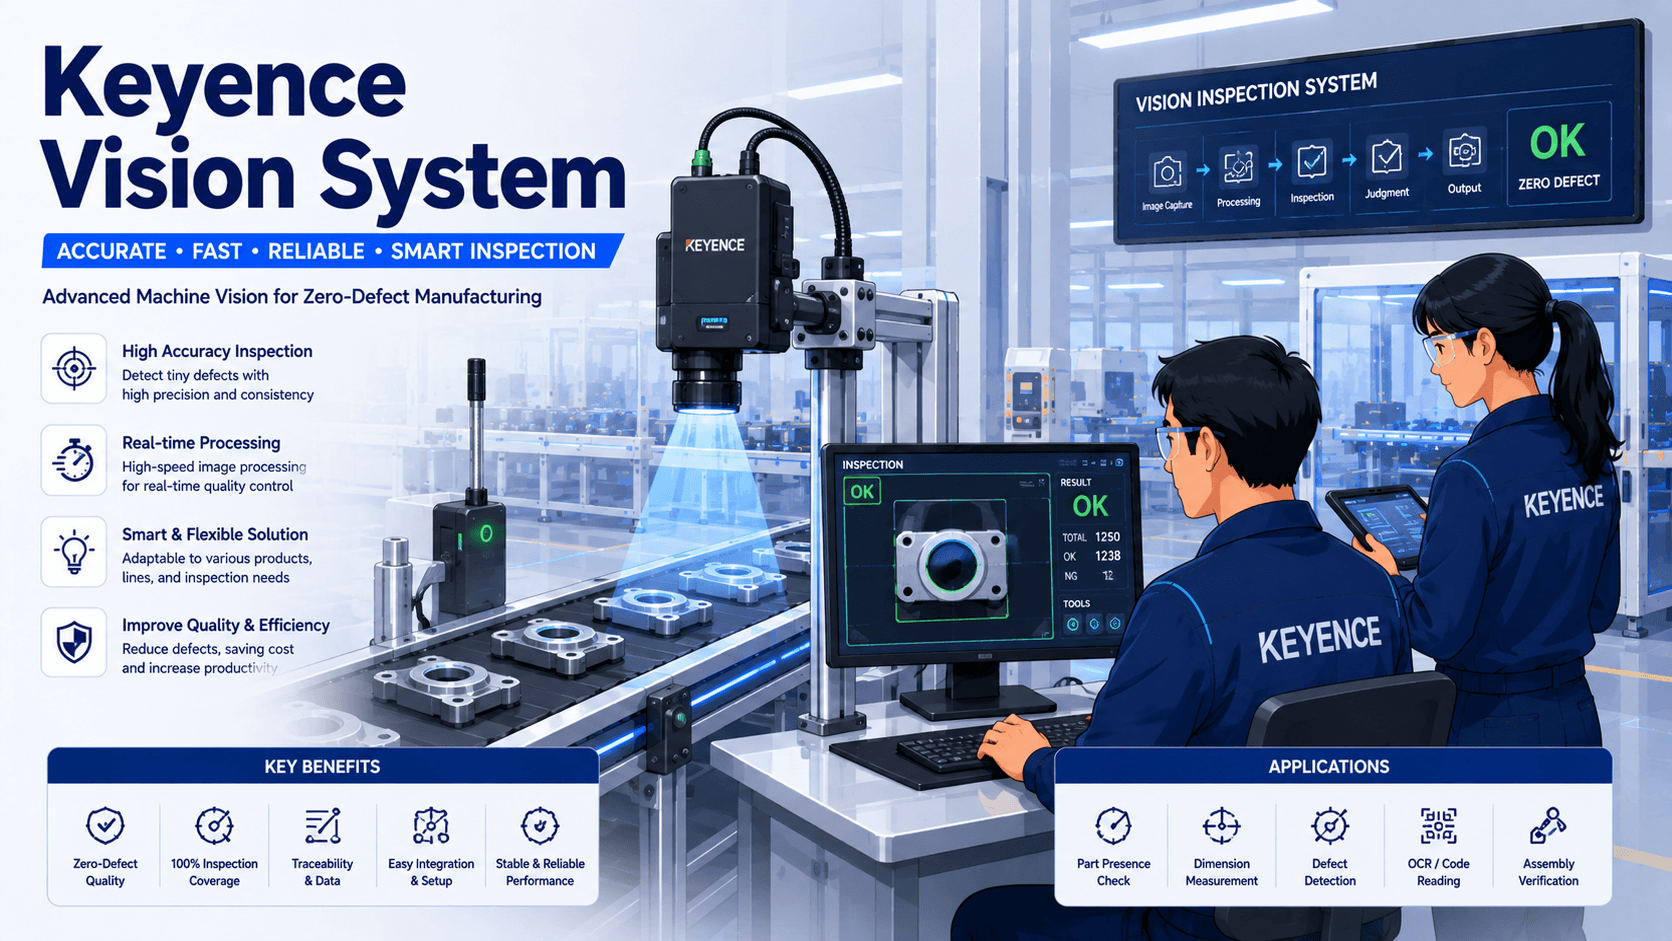Image resolution: width=1672 pixels, height=941 pixels.
Task: Click the TOTAL 1250 count on monitor
Action: pos(1091,537)
